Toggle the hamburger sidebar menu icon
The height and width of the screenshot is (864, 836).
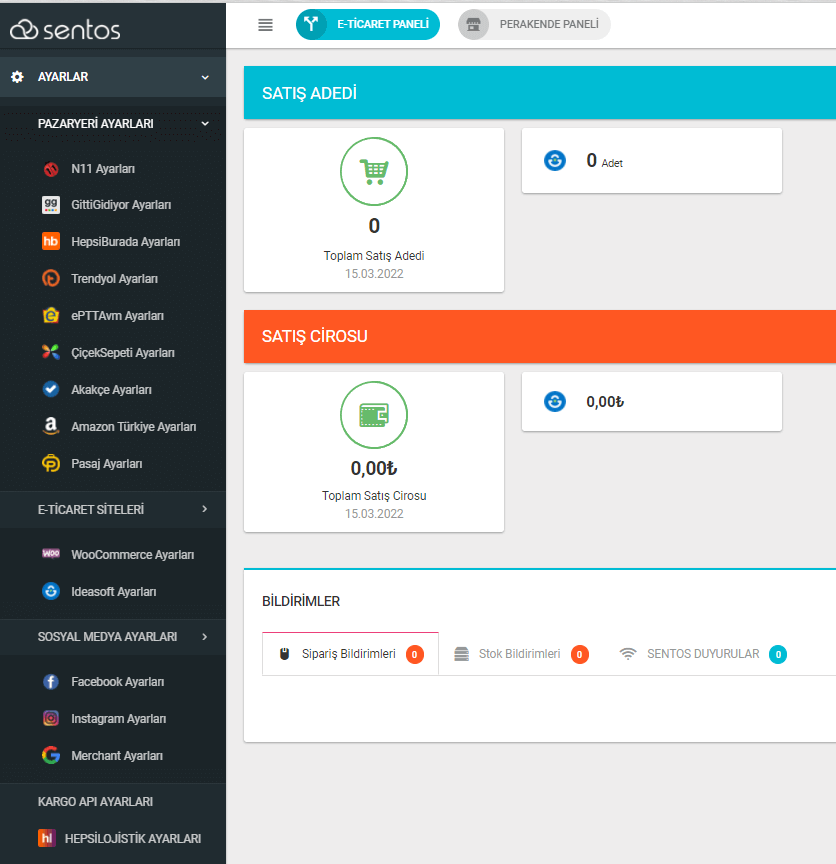pos(265,25)
